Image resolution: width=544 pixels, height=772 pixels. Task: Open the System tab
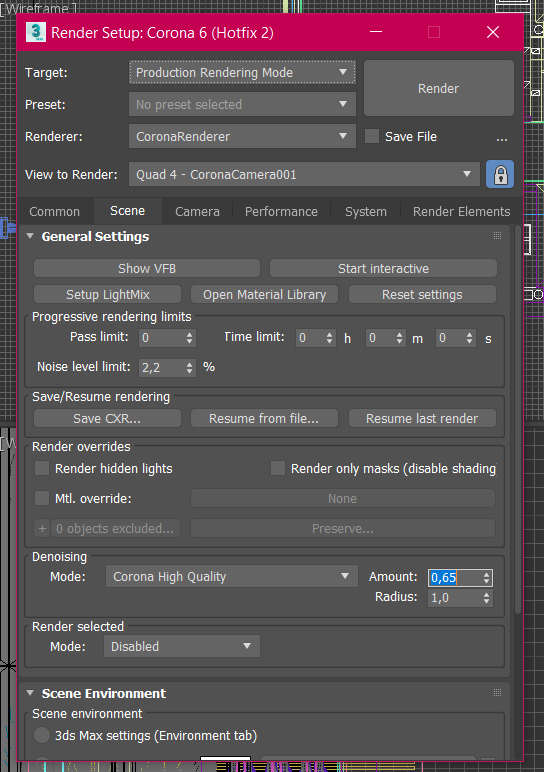366,211
